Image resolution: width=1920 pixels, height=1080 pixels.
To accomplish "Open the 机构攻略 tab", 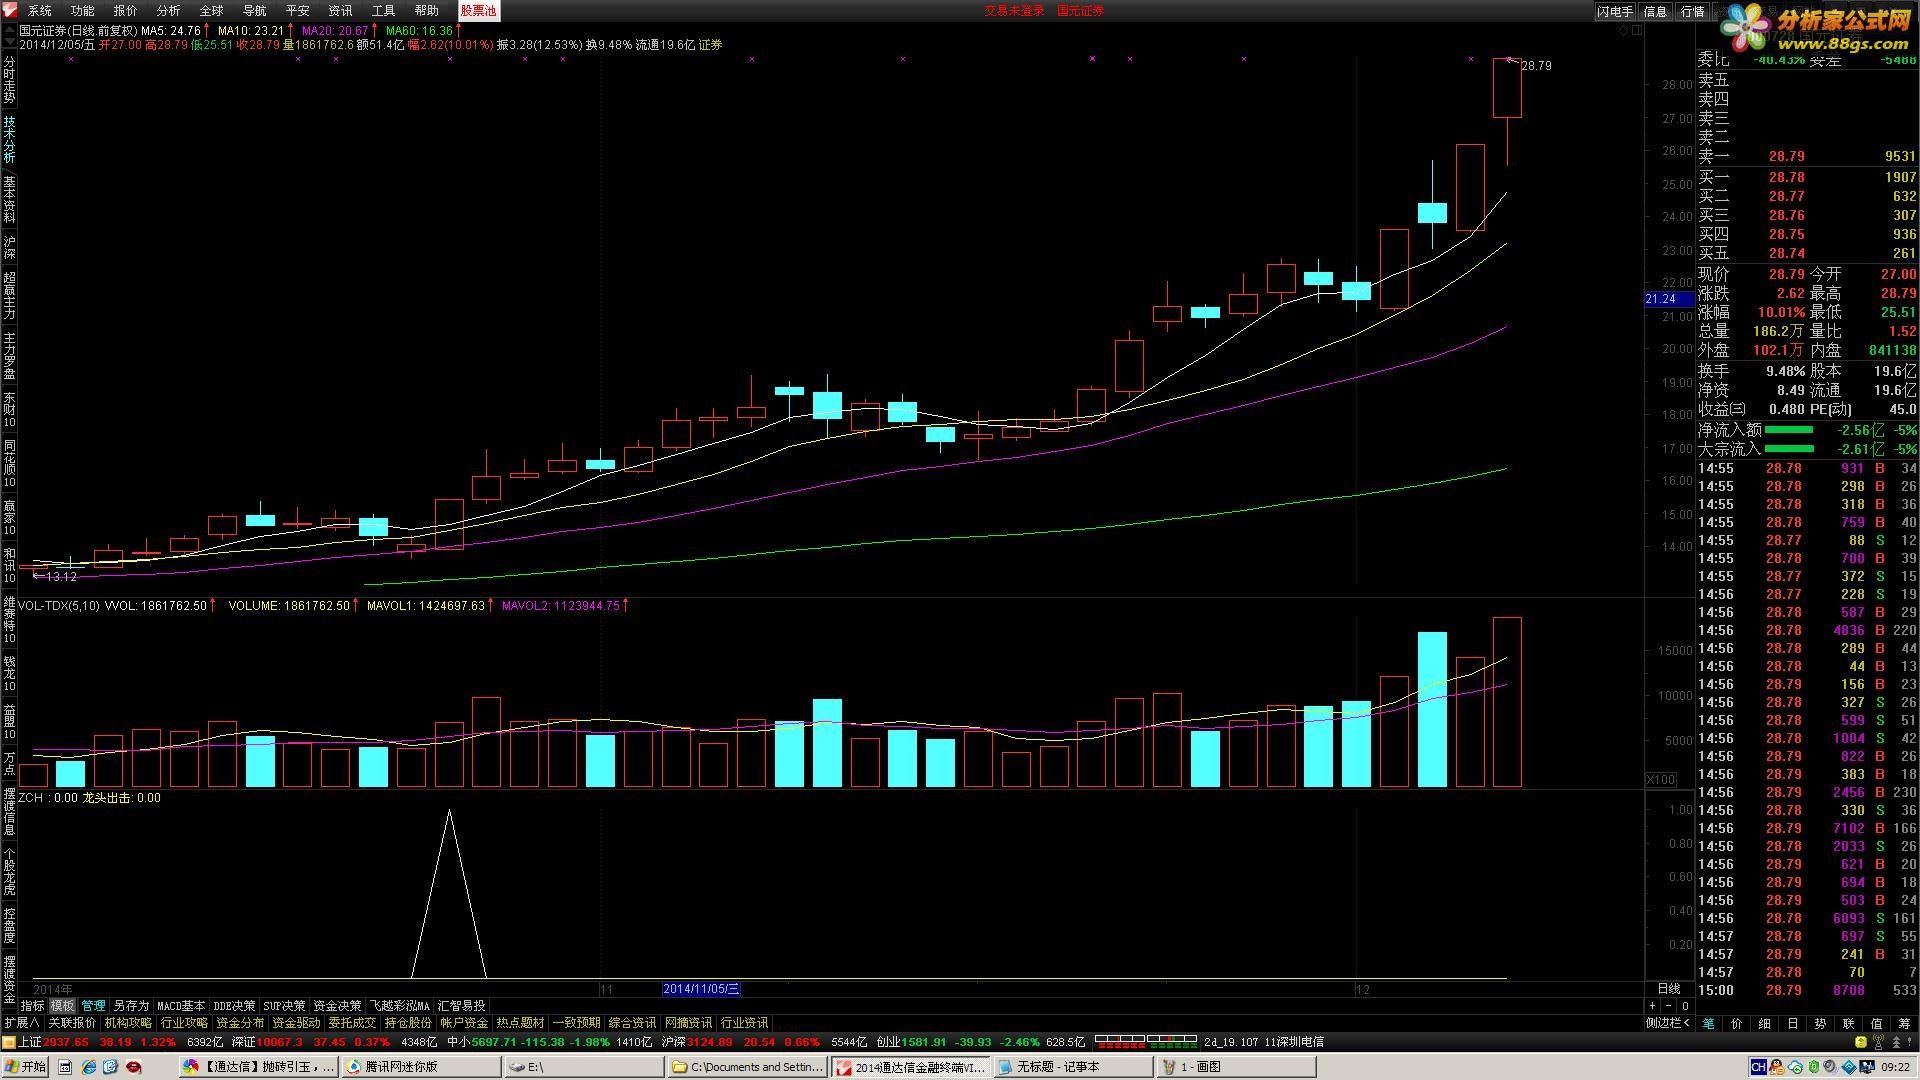I will click(x=128, y=1023).
